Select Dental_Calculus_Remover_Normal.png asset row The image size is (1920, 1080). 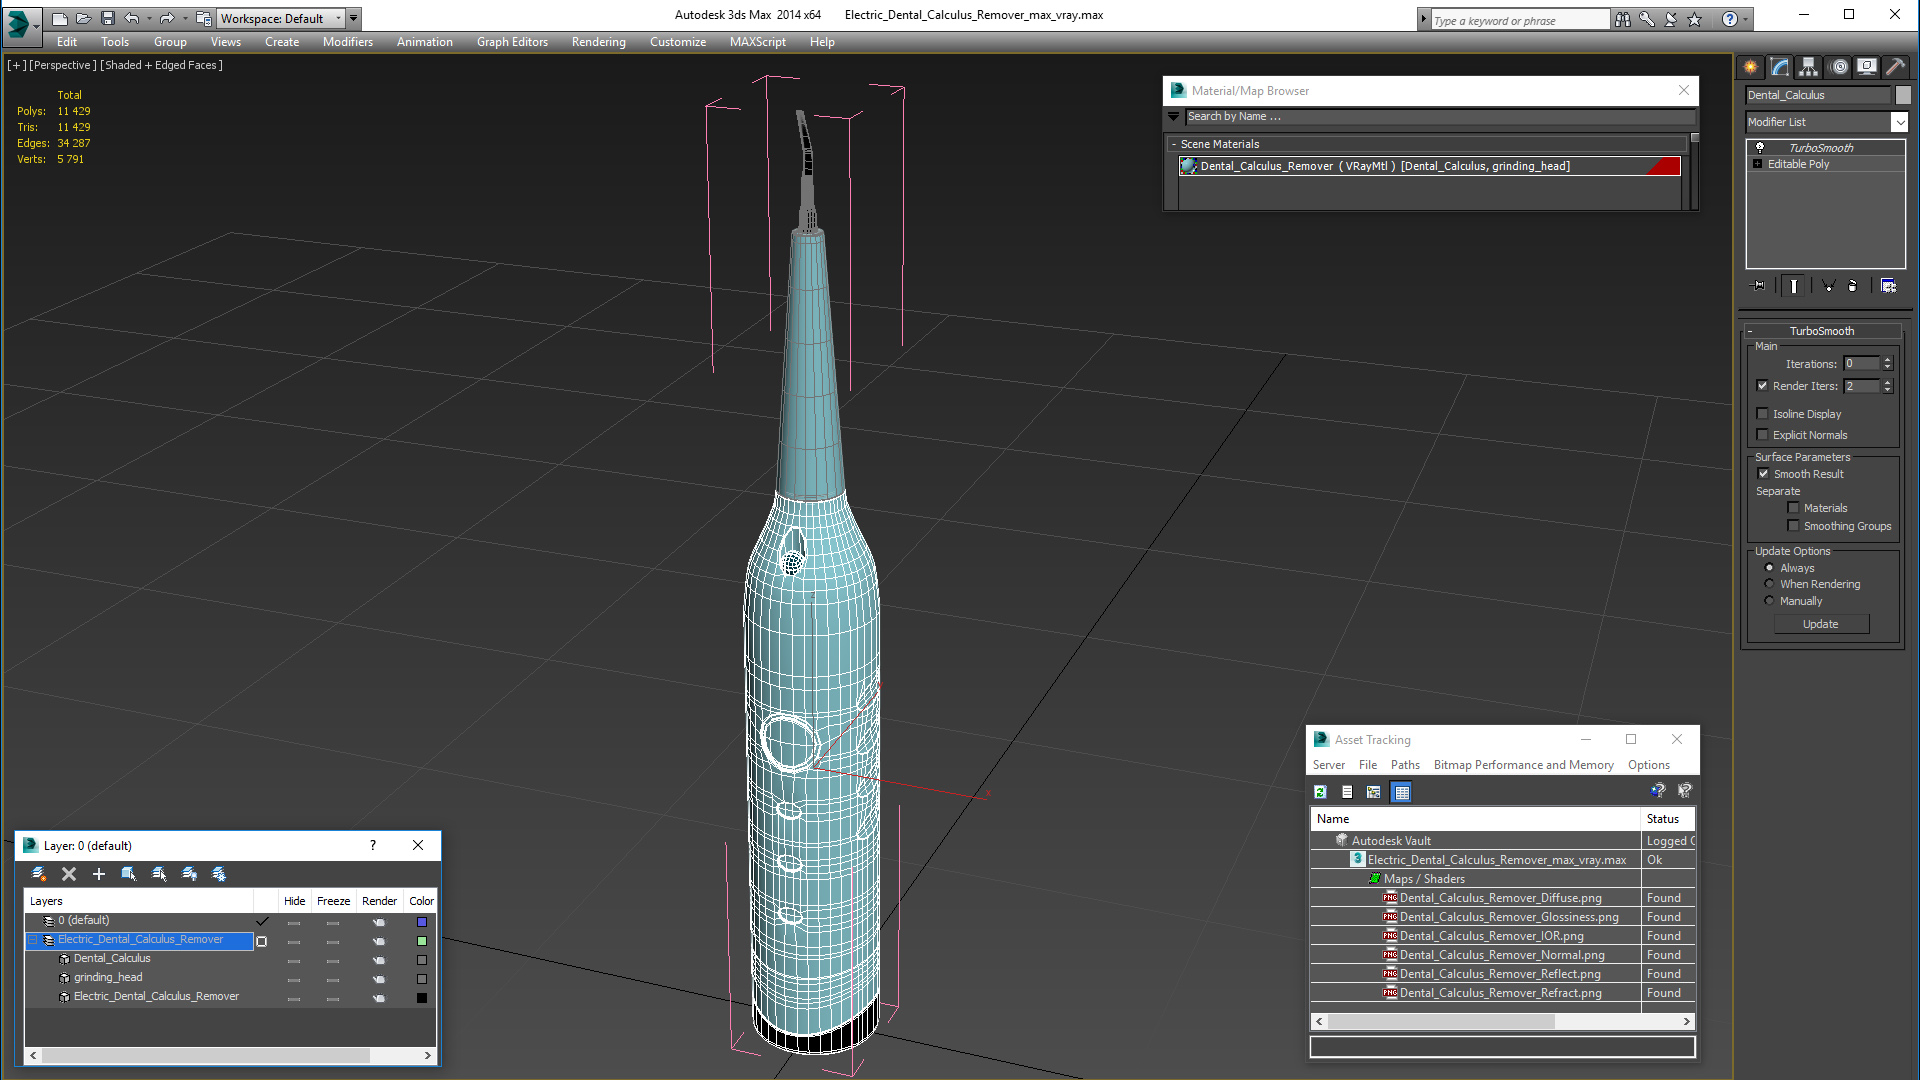pos(1502,955)
